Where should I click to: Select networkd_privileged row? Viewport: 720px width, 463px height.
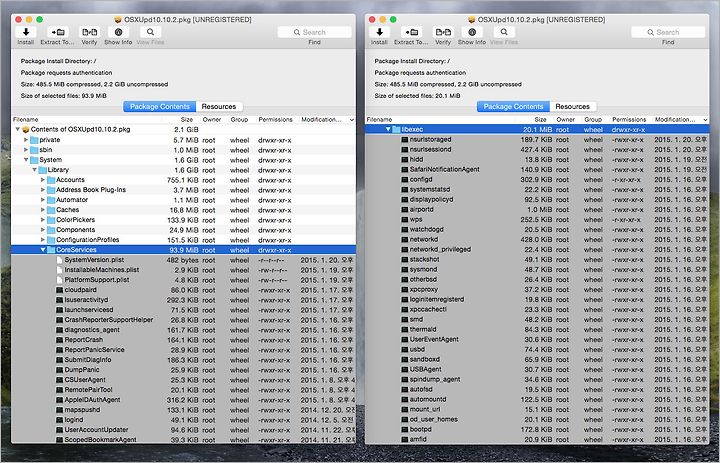pos(537,249)
